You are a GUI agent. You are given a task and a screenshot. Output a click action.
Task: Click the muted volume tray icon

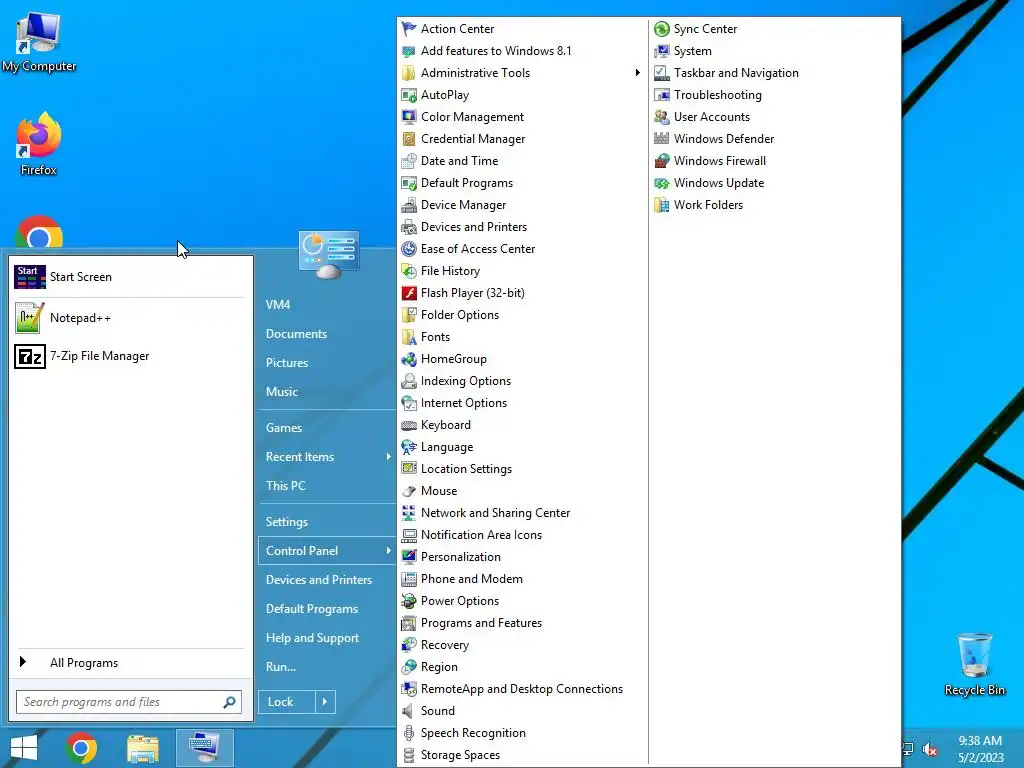[x=930, y=750]
